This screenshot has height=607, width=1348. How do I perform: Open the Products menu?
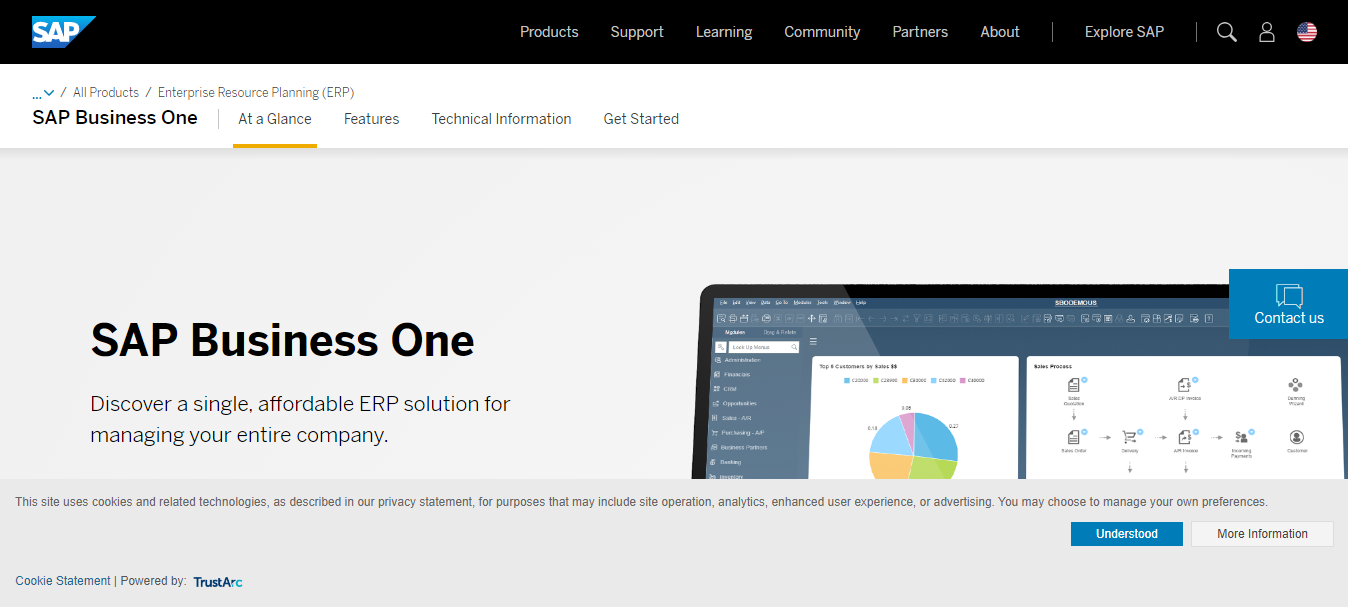[x=549, y=32]
